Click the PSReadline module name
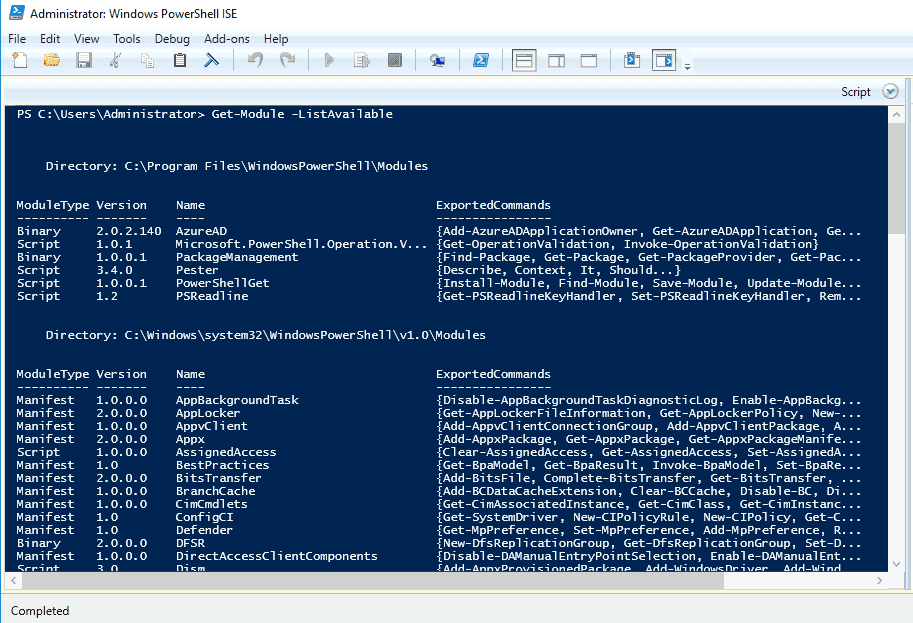Screen dimensions: 913x623 (212, 296)
